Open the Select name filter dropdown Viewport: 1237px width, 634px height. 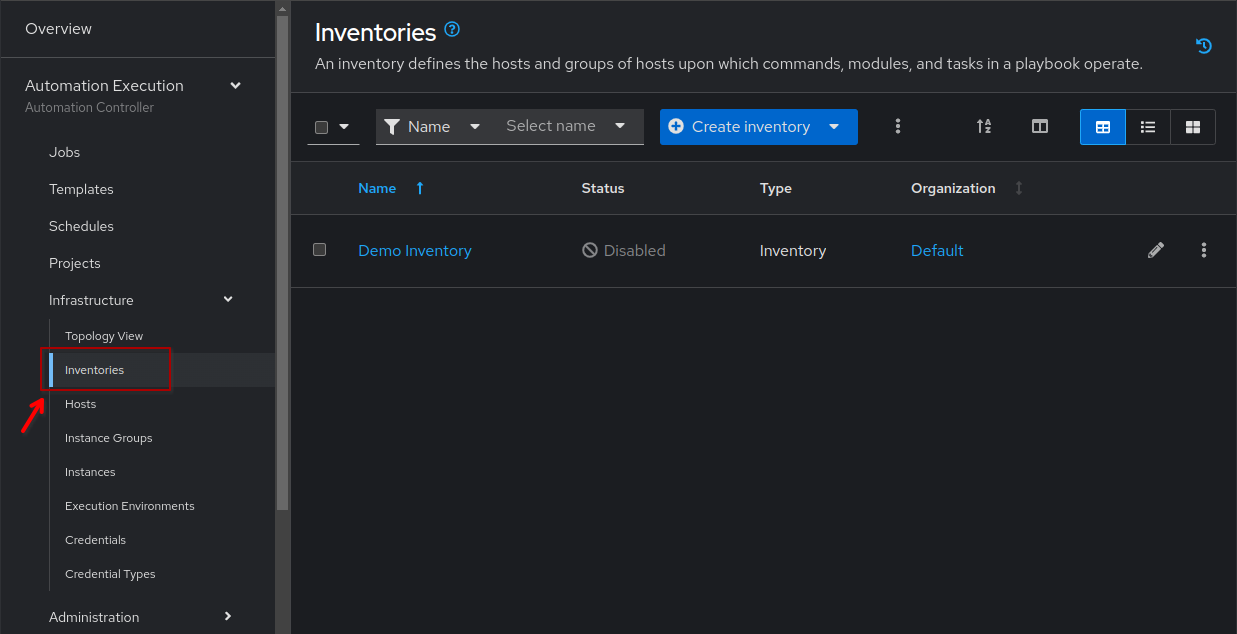point(567,126)
